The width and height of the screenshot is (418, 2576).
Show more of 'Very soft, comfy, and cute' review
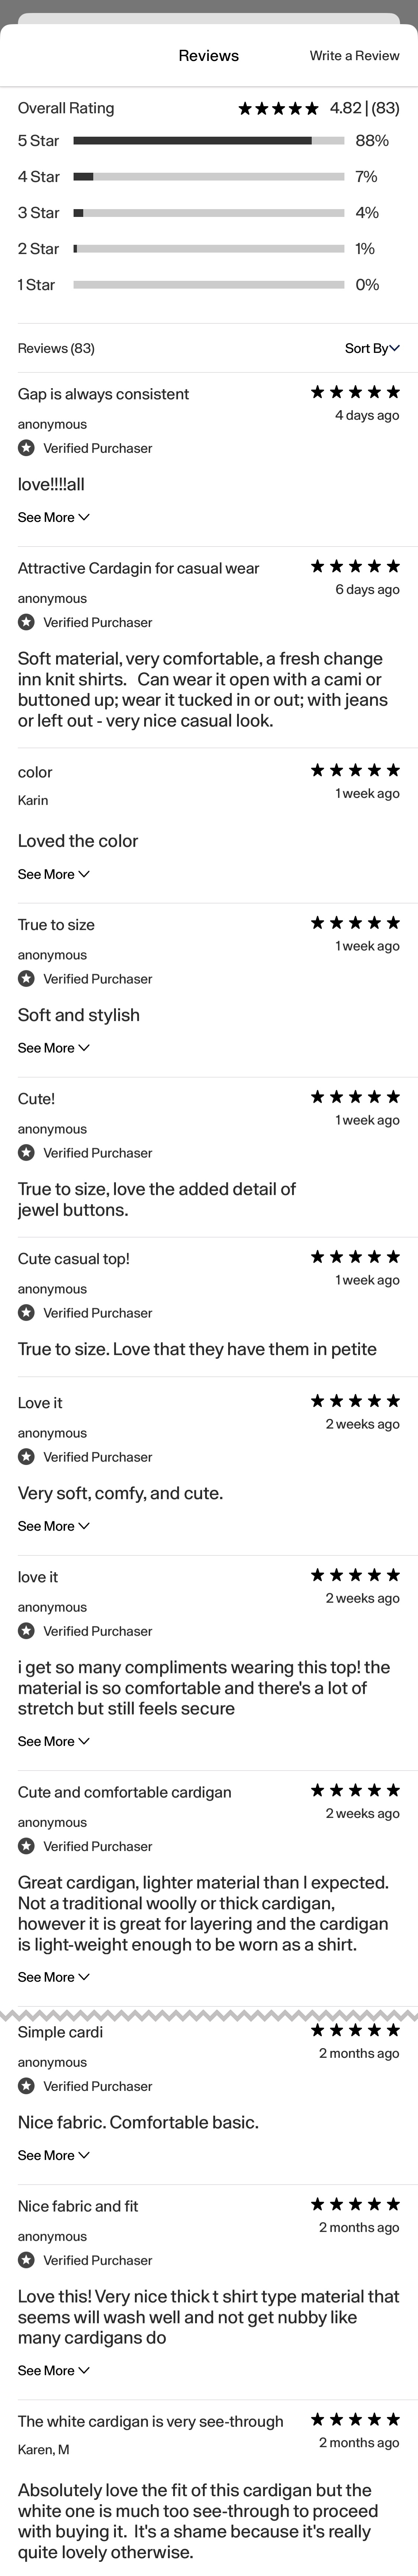(53, 1526)
